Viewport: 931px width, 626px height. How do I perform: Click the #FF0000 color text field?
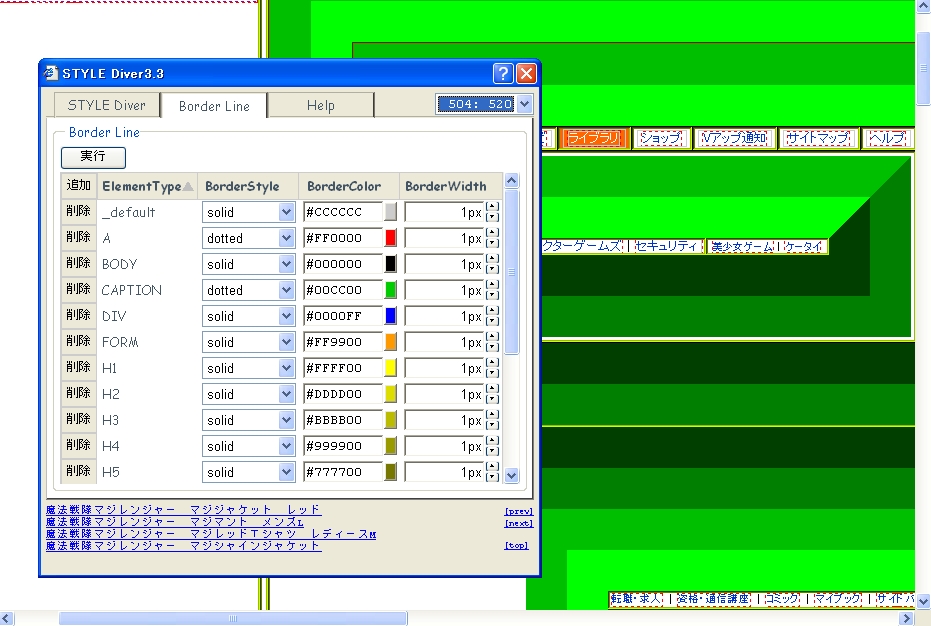[x=343, y=238]
